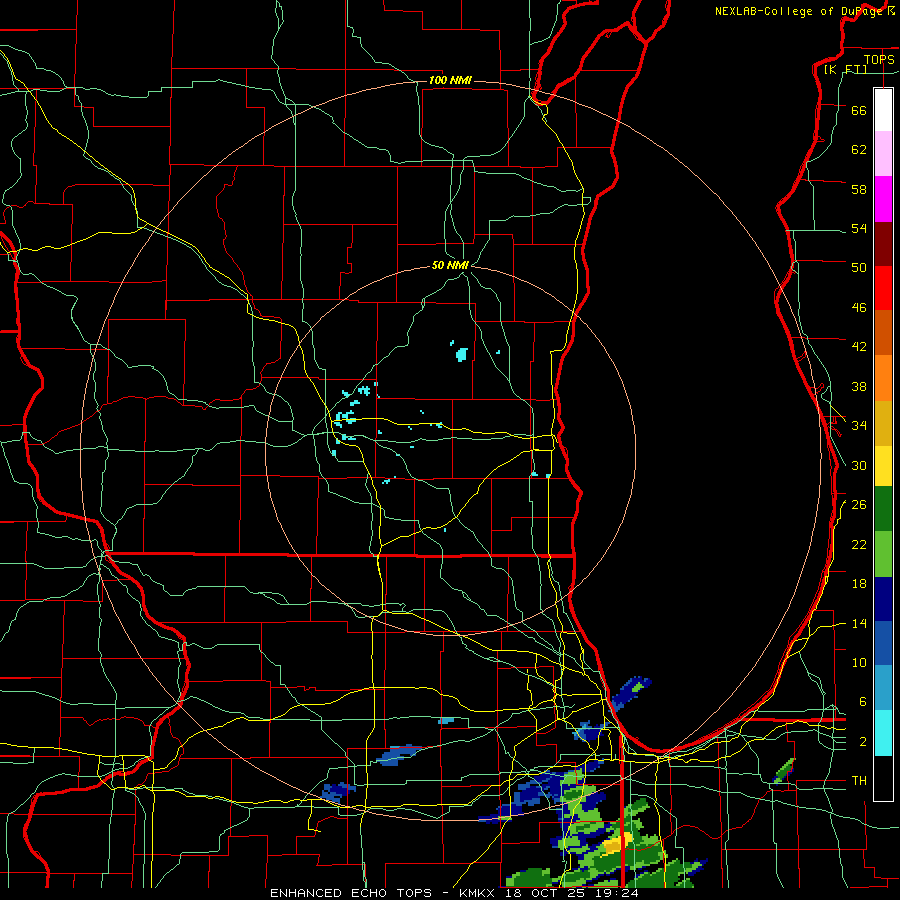Click the "50" legend value
Viewport: 900px width, 900px height.
pos(859,267)
